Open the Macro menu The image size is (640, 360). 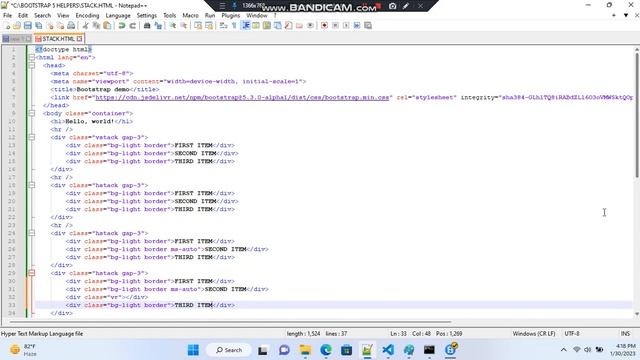point(190,16)
